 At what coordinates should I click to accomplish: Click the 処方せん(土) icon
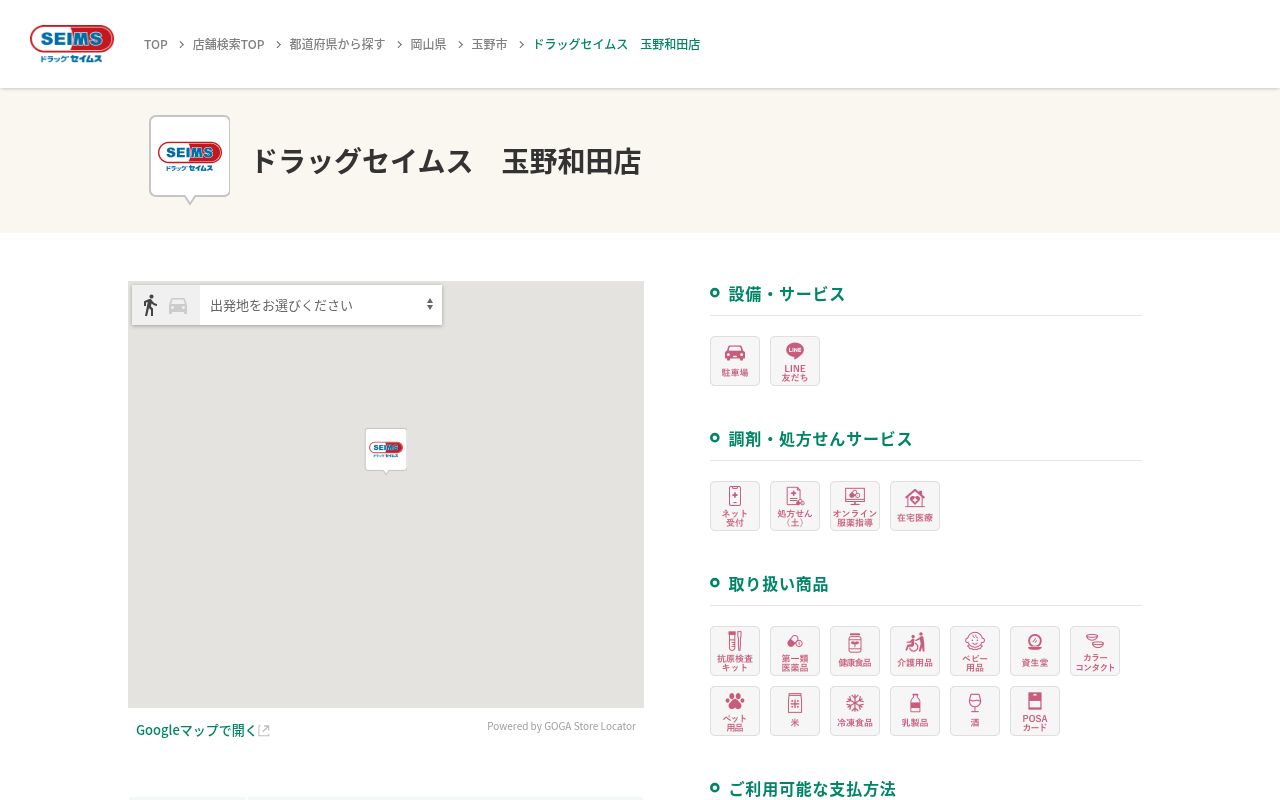pyautogui.click(x=795, y=506)
